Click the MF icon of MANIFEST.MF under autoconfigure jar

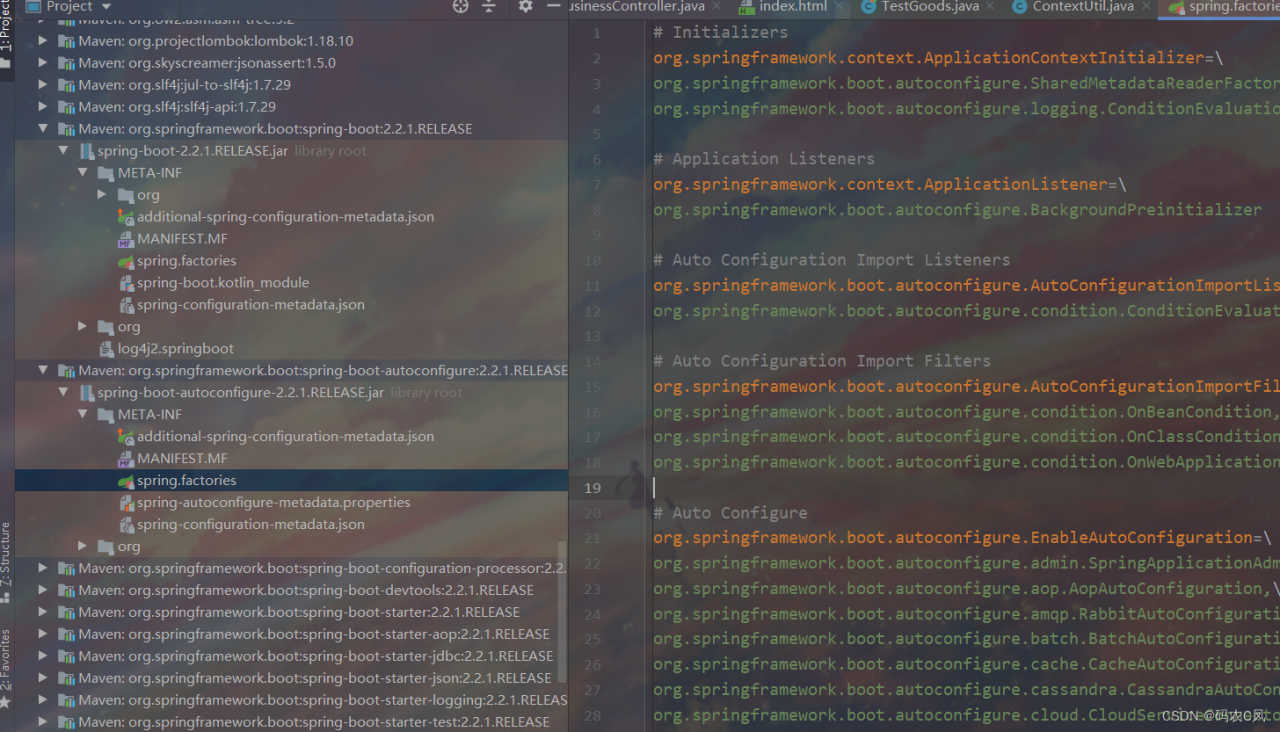126,459
